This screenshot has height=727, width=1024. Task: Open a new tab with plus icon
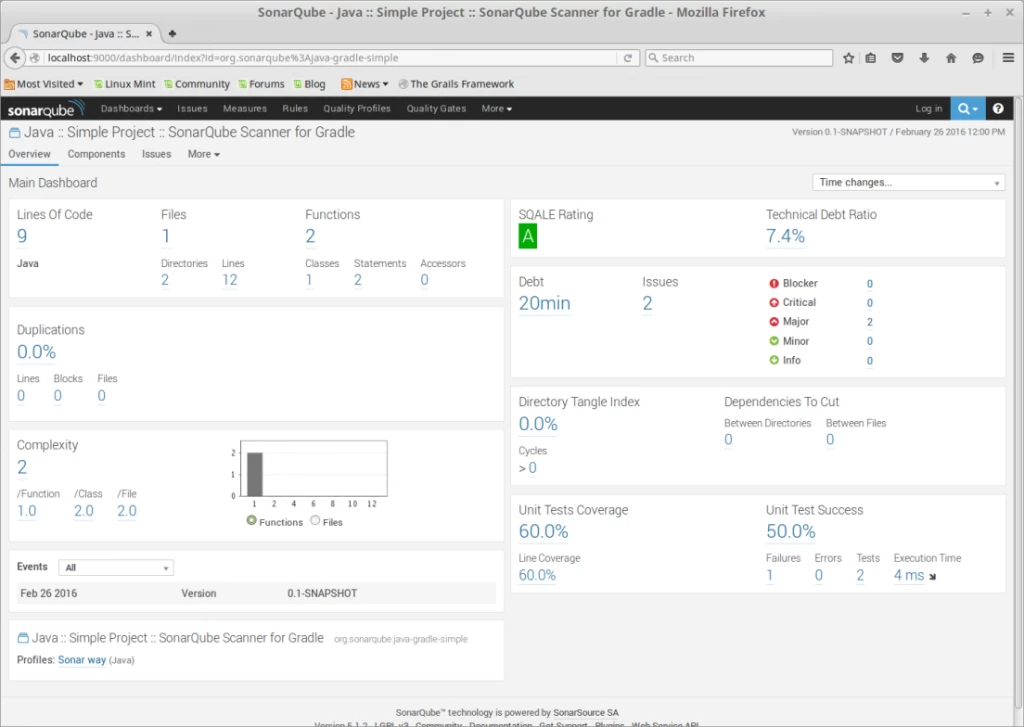point(172,33)
